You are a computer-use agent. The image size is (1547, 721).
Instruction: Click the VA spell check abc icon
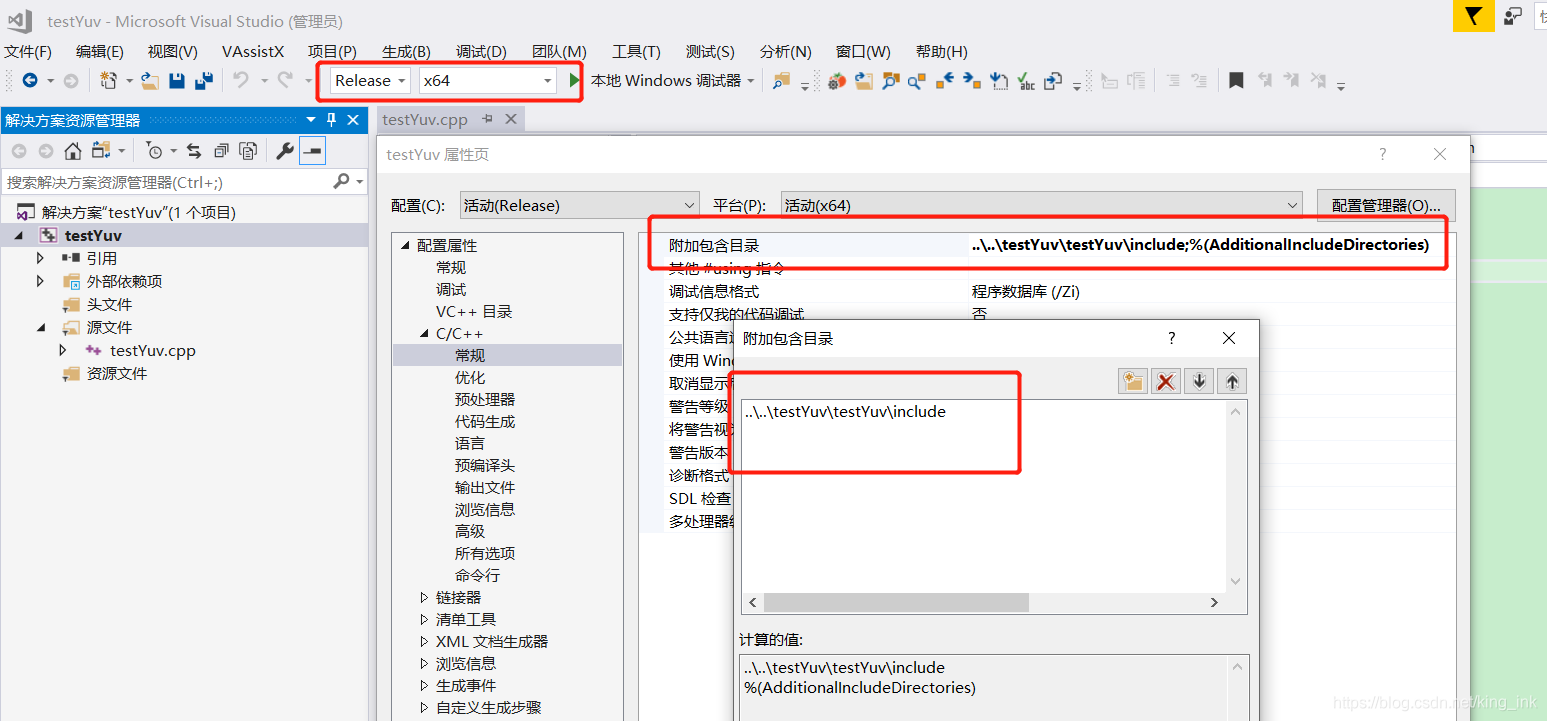click(x=1026, y=81)
